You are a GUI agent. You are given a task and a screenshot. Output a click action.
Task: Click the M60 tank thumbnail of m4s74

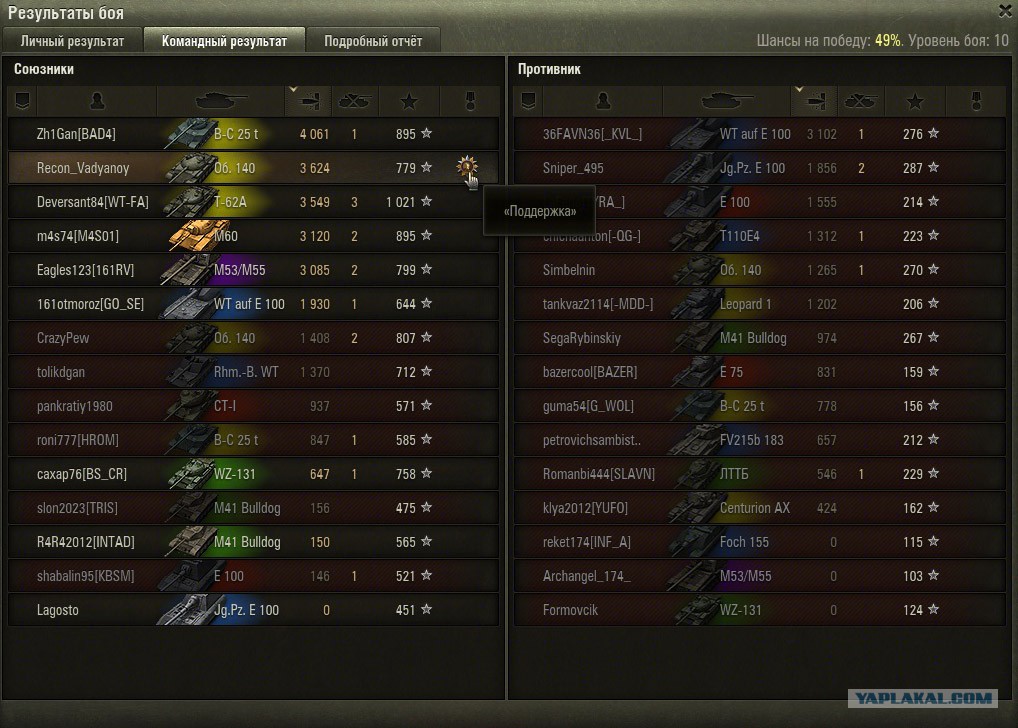click(192, 234)
